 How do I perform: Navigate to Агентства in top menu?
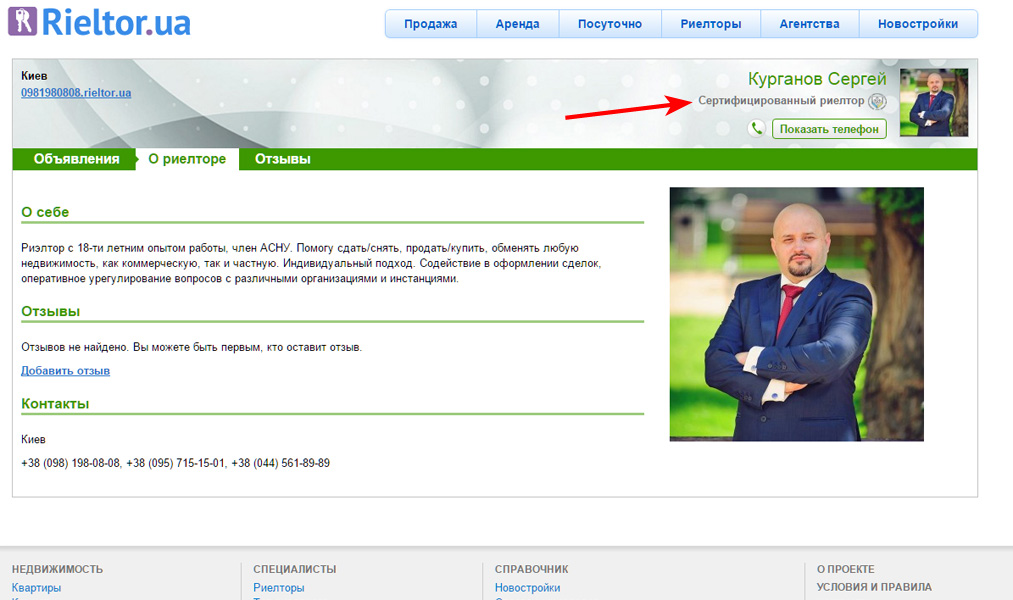pyautogui.click(x=809, y=24)
